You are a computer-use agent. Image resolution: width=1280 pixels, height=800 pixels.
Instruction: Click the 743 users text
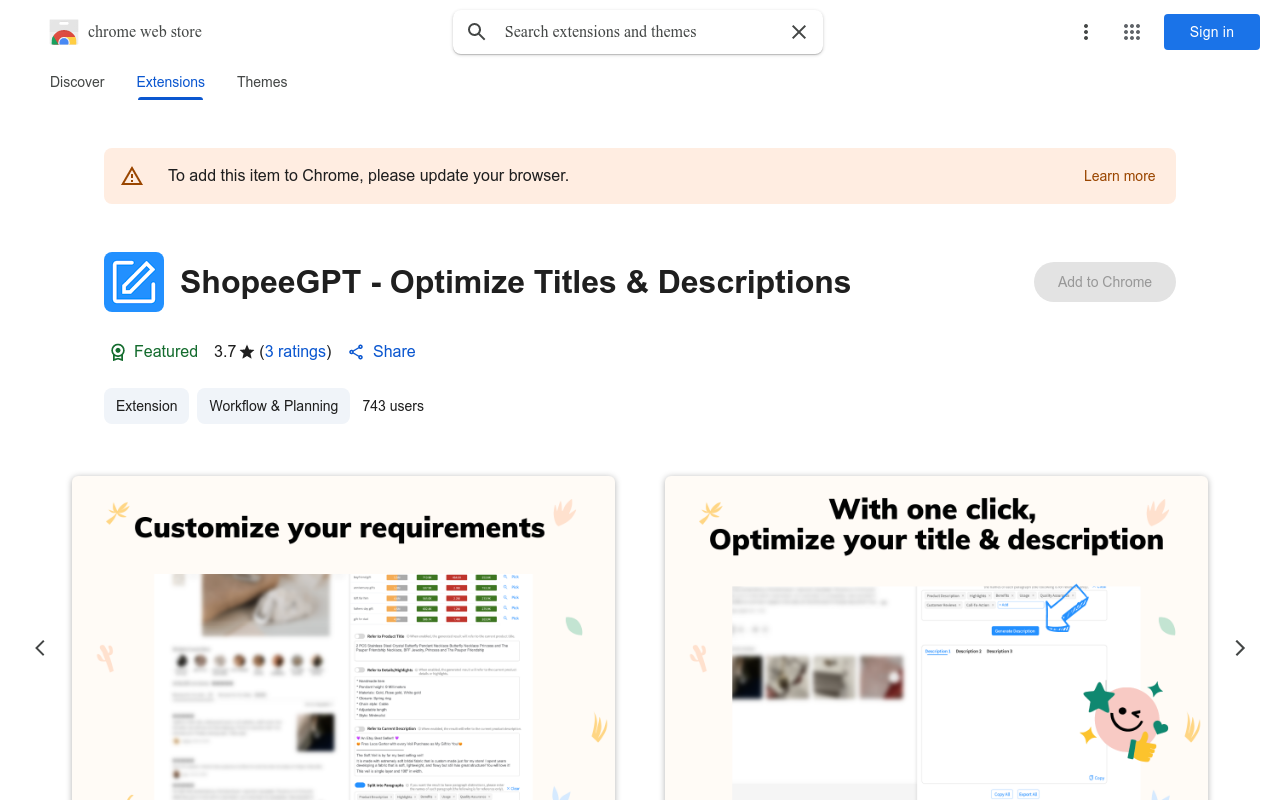[x=393, y=406]
